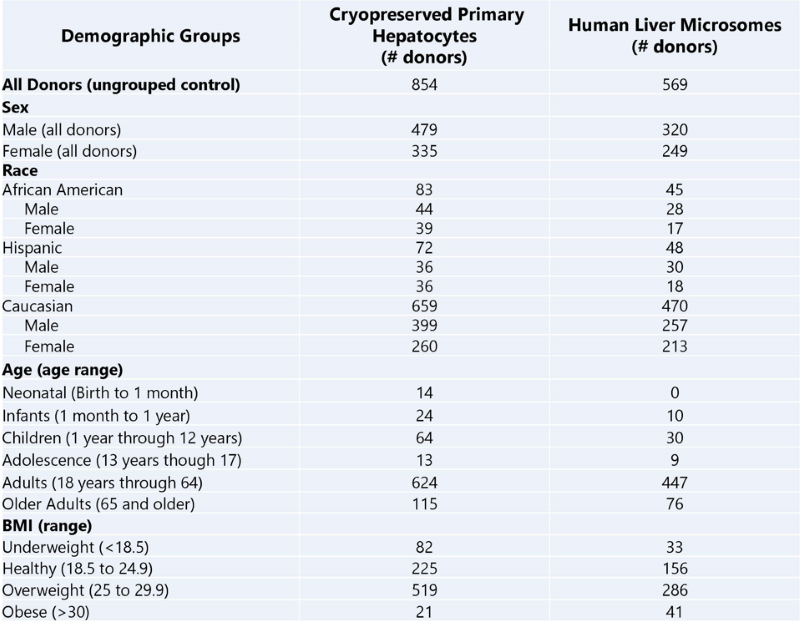Viewport: 800px width, 623px height.
Task: Select the Neonatal (Birth to 1 month) label
Action: pos(101,391)
